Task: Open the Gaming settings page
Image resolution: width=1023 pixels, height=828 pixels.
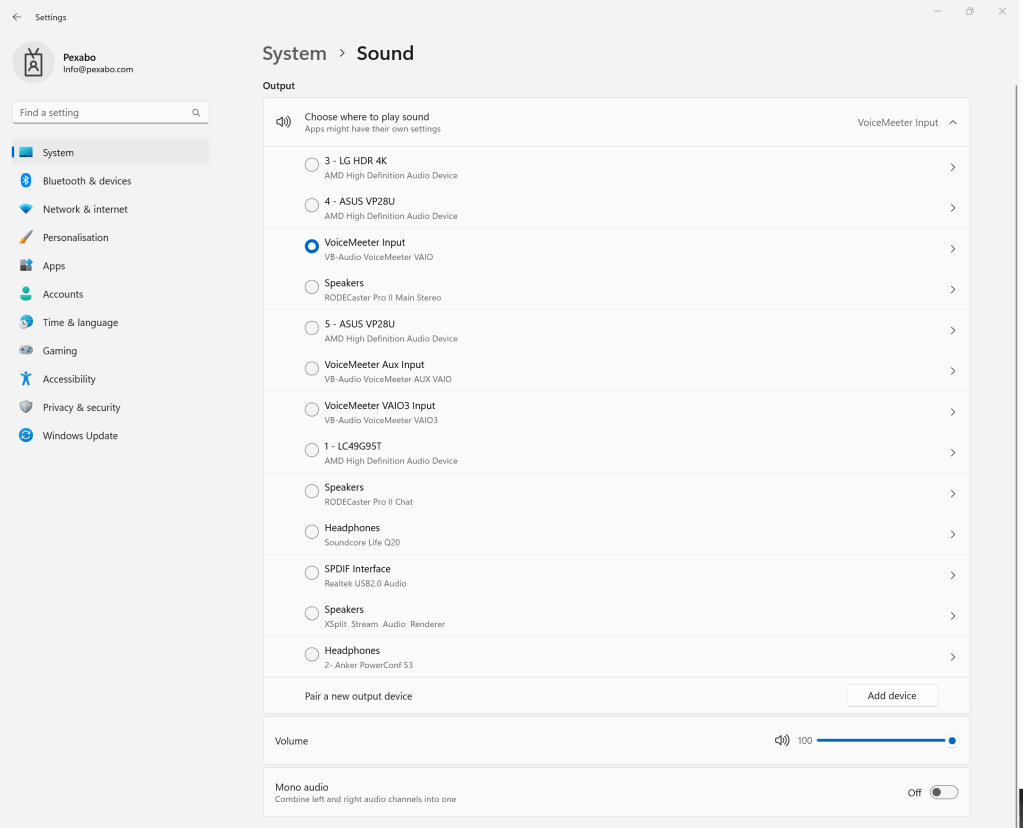Action: (x=110, y=350)
